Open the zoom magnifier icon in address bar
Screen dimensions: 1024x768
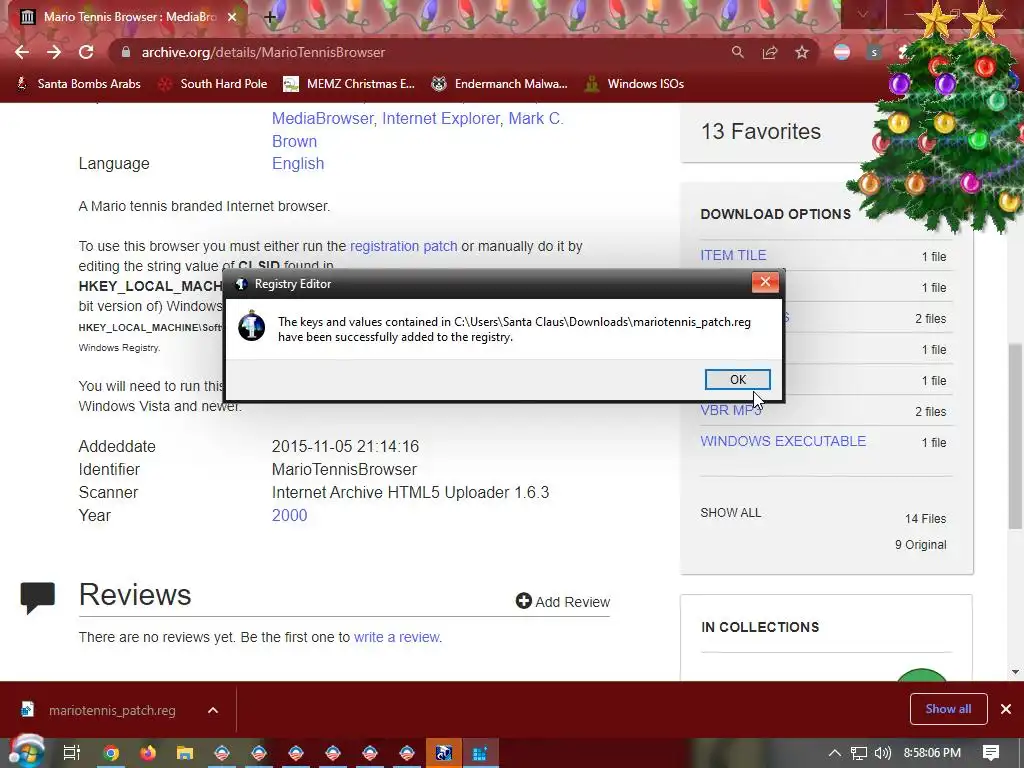tap(737, 52)
